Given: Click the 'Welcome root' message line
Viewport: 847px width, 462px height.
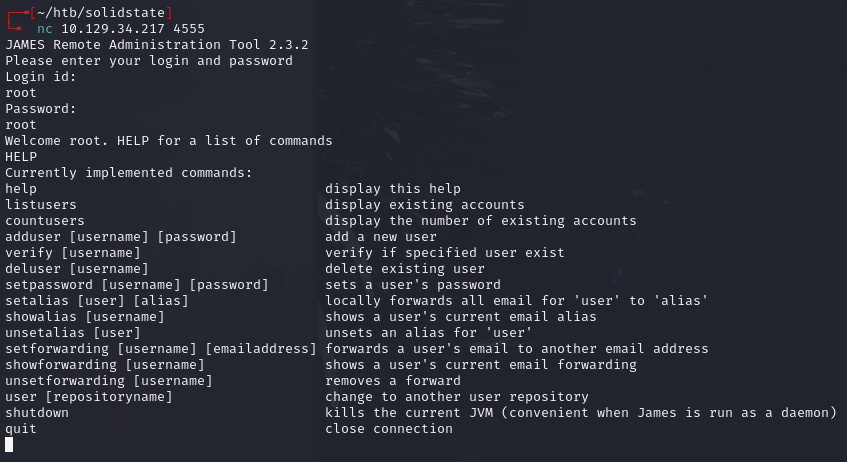Looking at the screenshot, I should coord(168,140).
